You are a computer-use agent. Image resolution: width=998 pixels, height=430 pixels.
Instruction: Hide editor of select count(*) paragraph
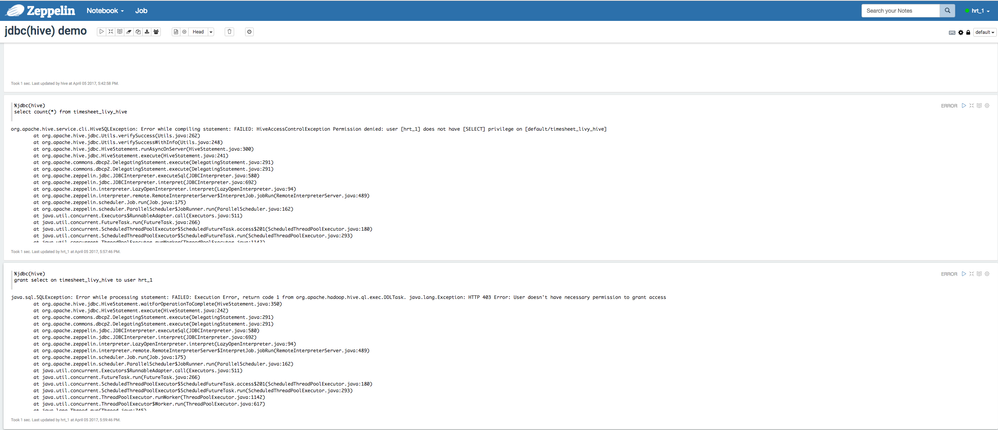click(972, 105)
